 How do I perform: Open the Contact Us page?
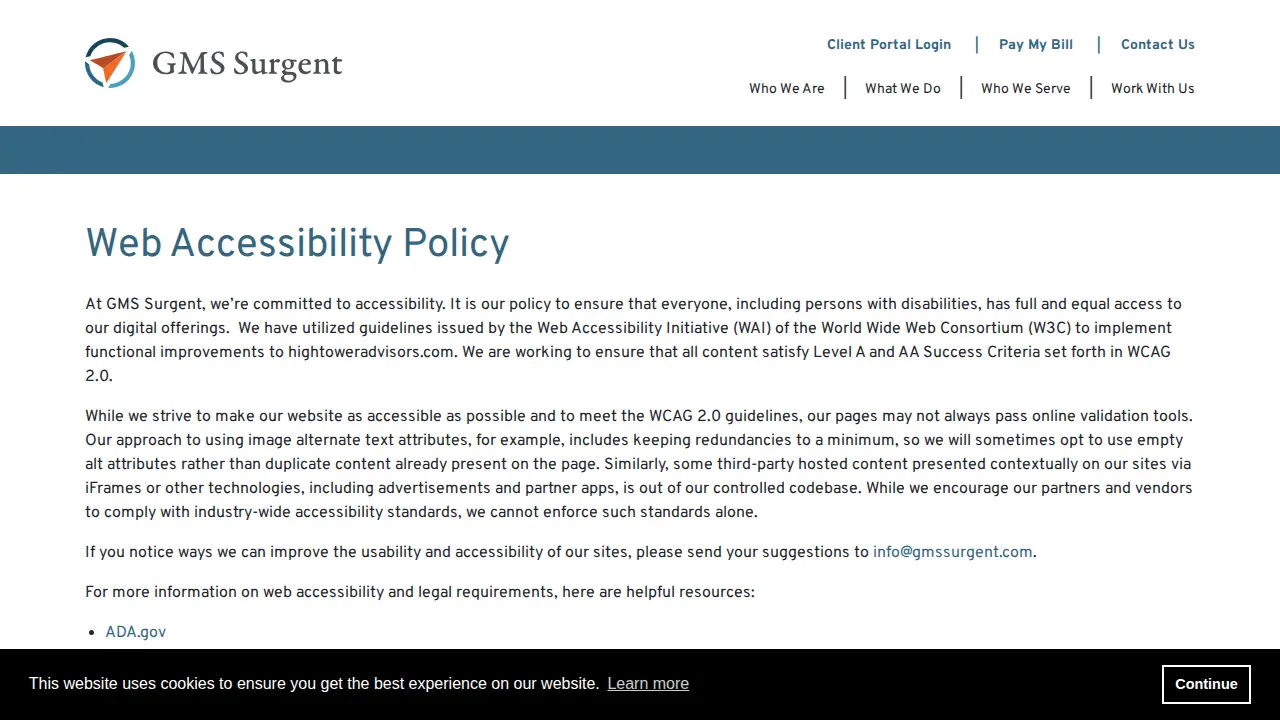pyautogui.click(x=1158, y=44)
